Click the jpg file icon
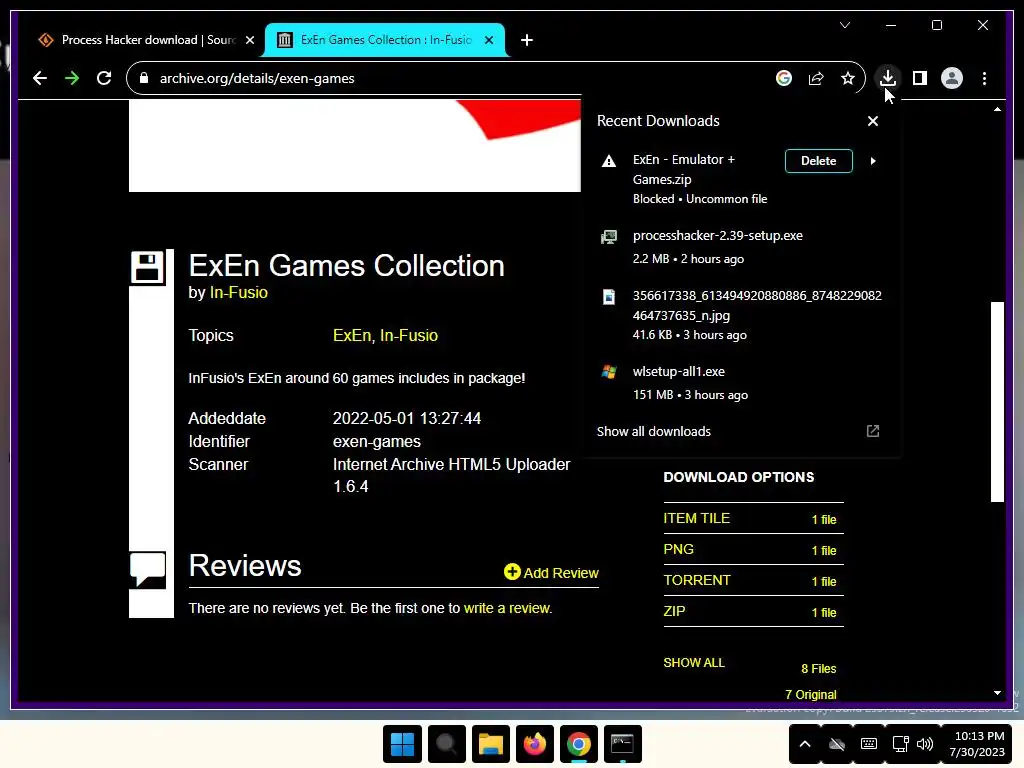The image size is (1024, 768). tap(609, 297)
